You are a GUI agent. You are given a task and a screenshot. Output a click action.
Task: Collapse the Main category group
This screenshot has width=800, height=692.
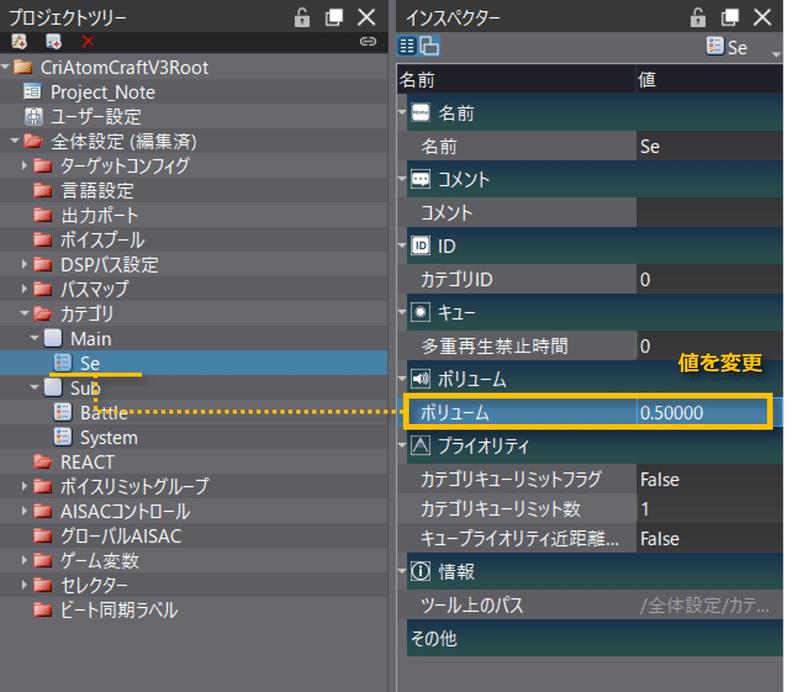[34, 337]
